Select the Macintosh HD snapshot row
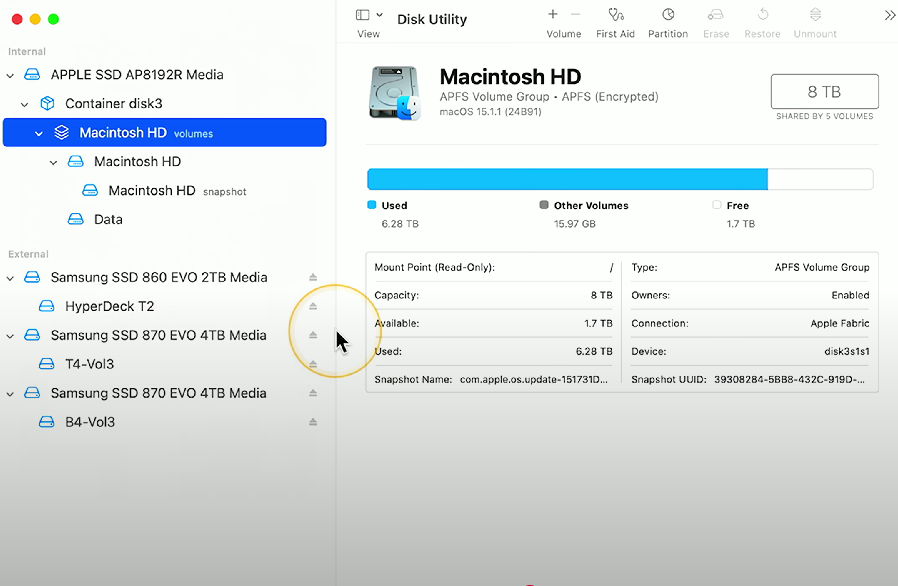Screen dimensions: 898x586 coord(165,190)
